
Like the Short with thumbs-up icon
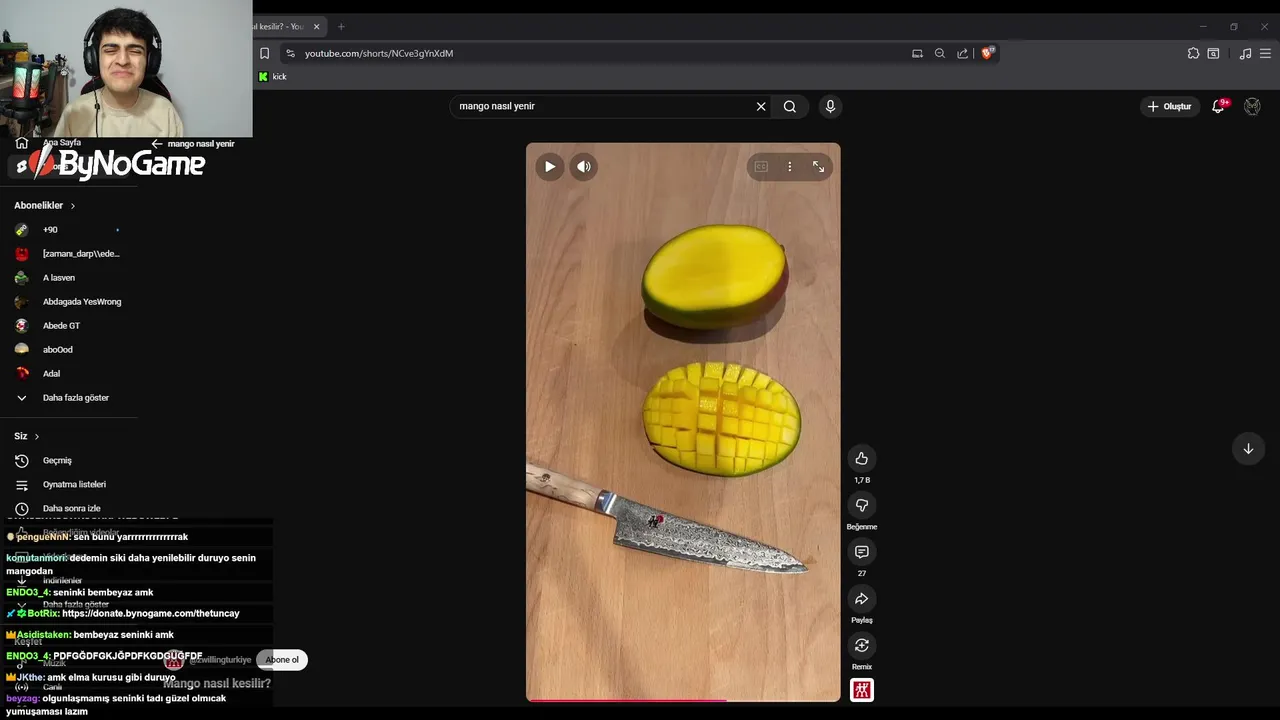coord(861,458)
